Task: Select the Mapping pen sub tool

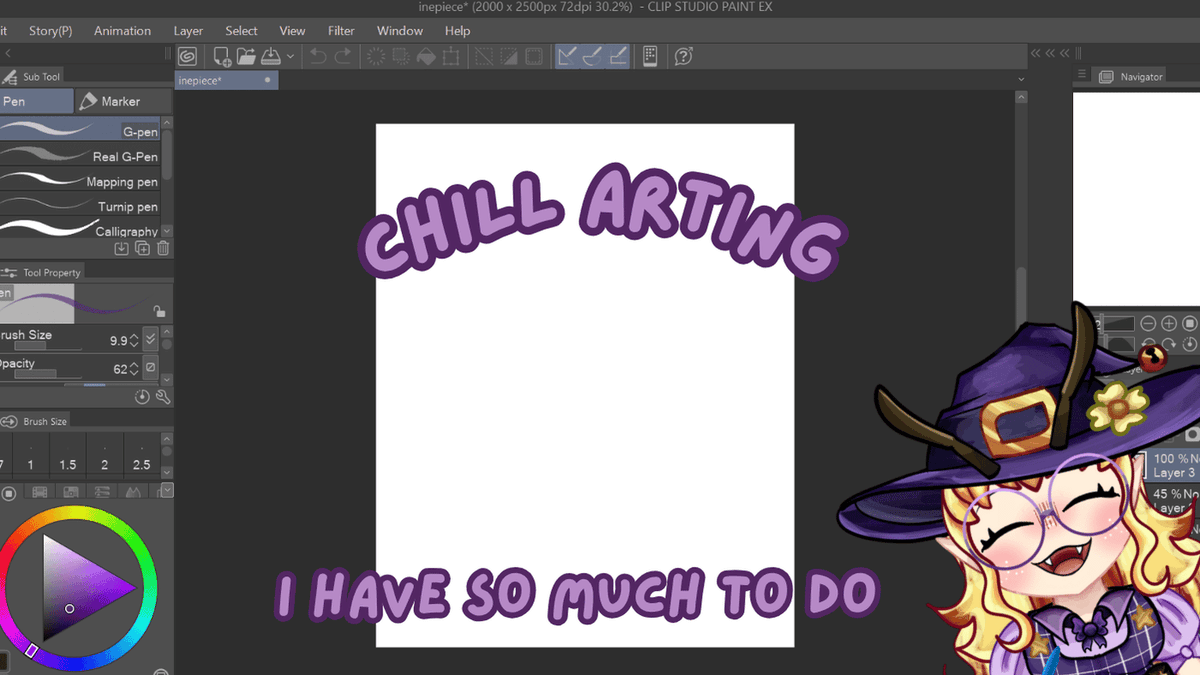Action: pyautogui.click(x=80, y=181)
